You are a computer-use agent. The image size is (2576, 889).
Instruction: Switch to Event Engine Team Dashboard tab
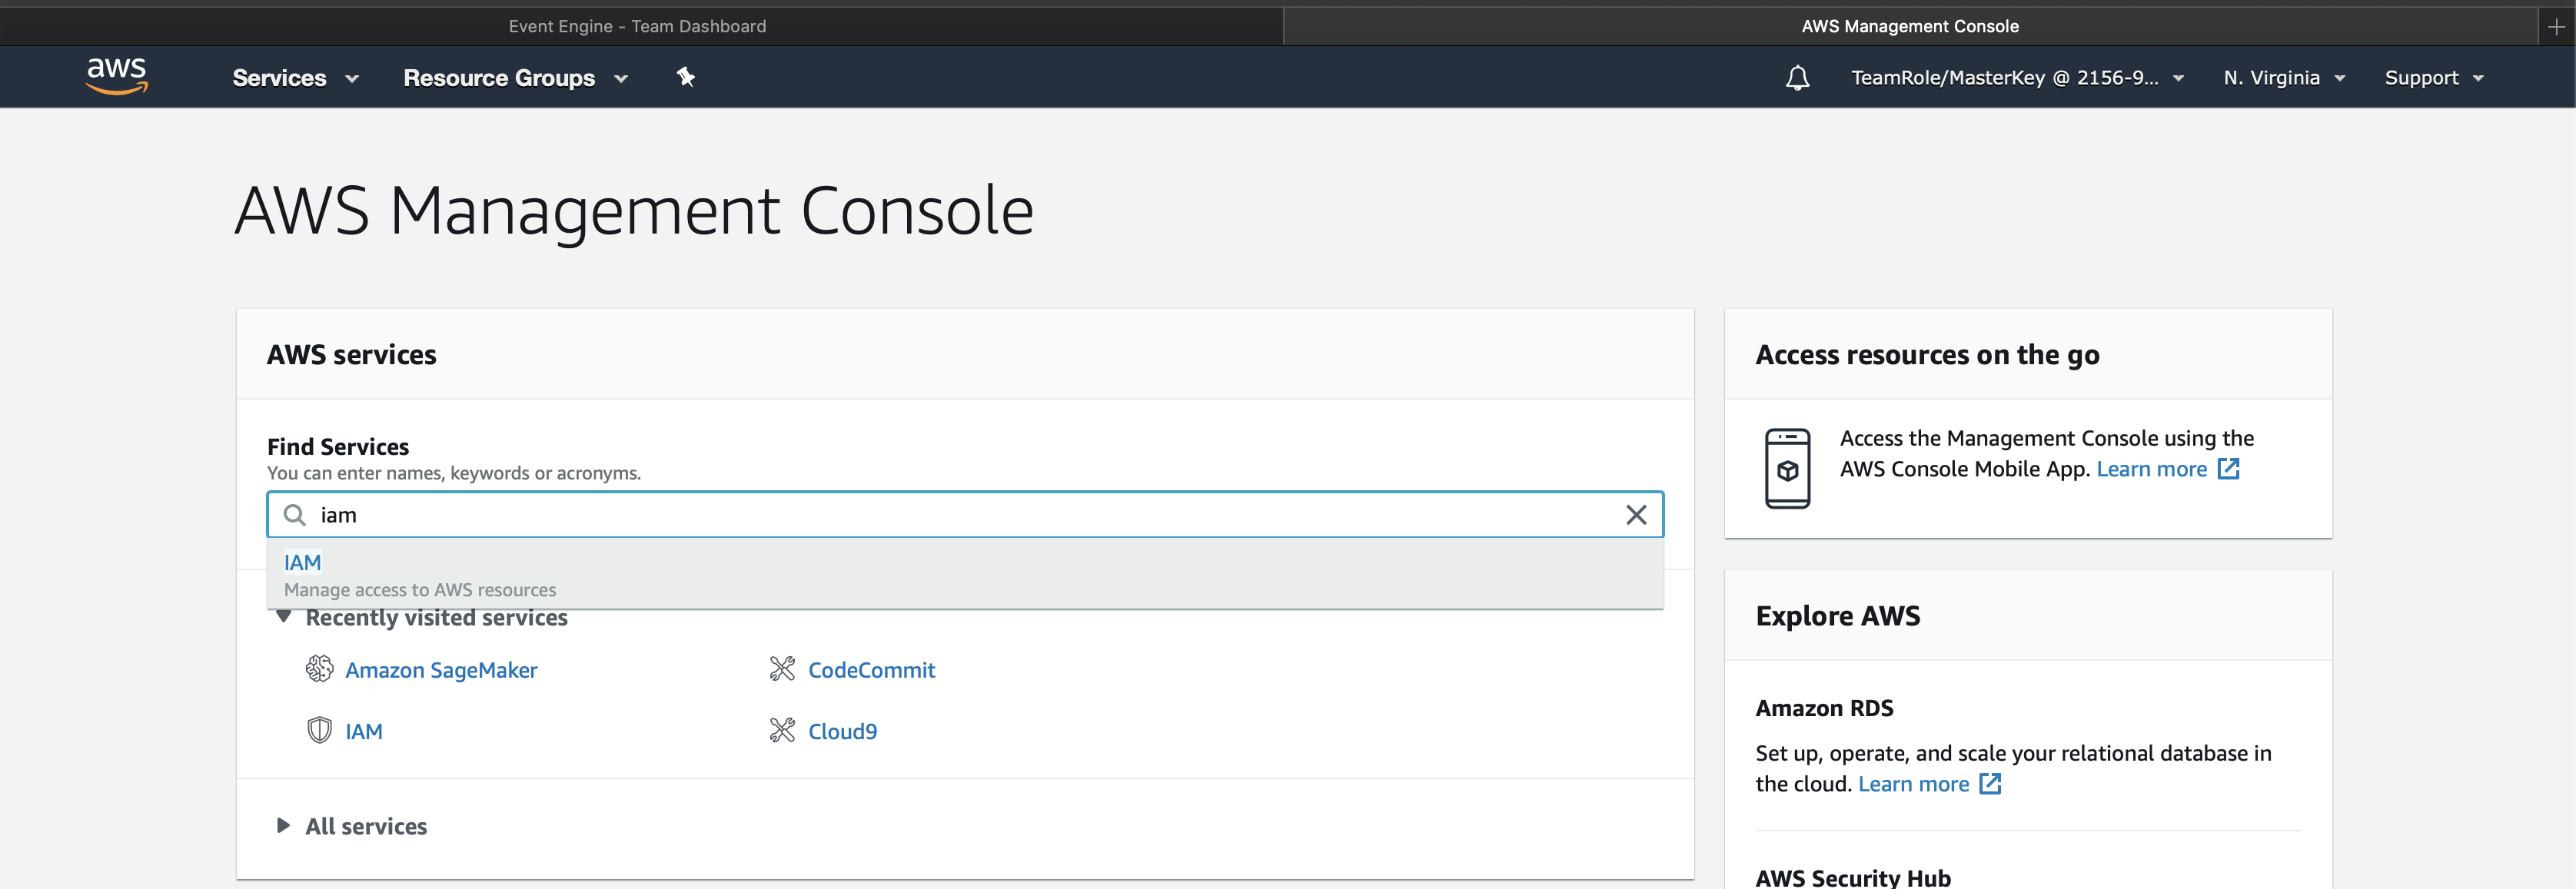tap(638, 26)
